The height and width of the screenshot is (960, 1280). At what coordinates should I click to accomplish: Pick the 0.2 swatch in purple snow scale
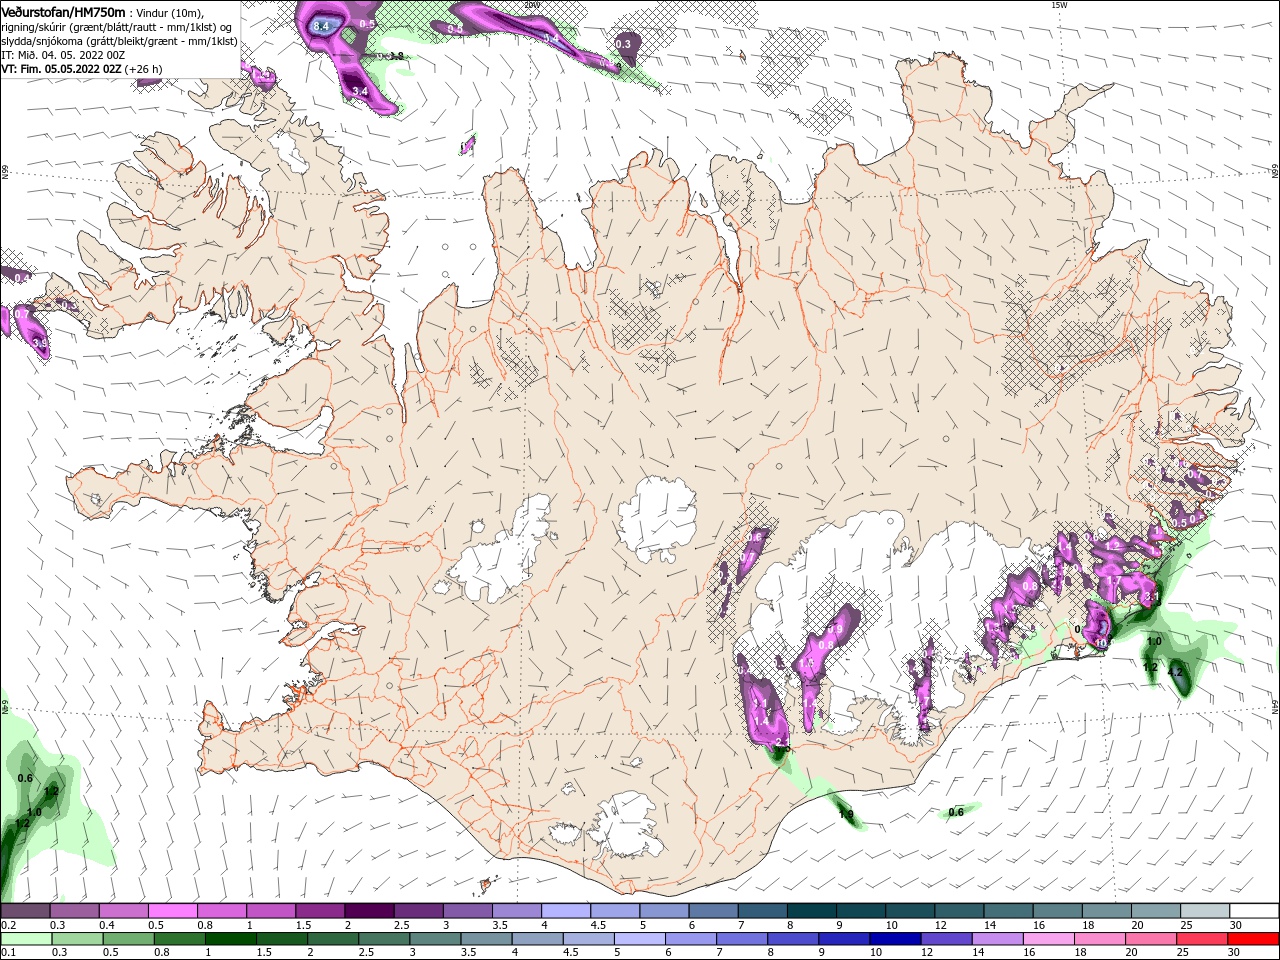point(25,911)
